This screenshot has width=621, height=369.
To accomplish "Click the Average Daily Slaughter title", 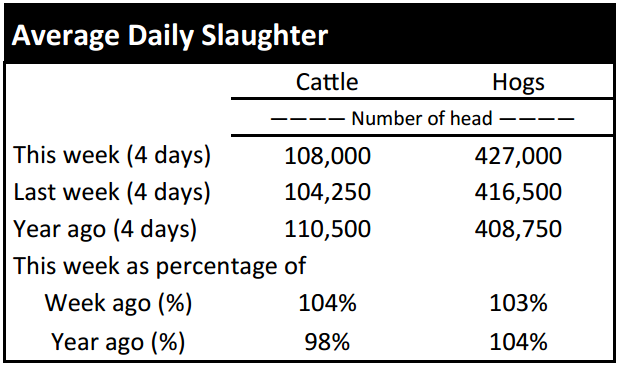I will (170, 36).
